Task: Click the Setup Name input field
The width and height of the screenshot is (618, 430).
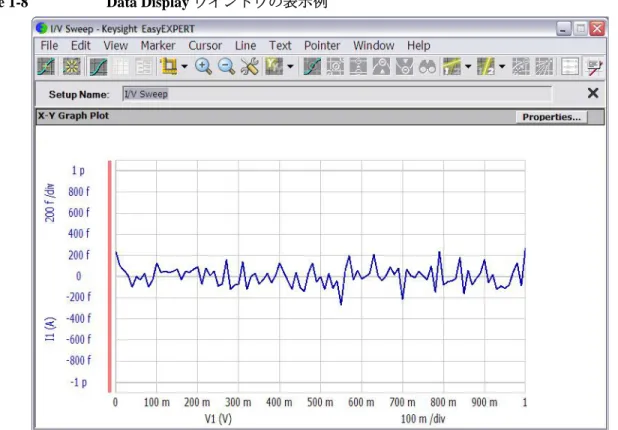Action: [337, 94]
